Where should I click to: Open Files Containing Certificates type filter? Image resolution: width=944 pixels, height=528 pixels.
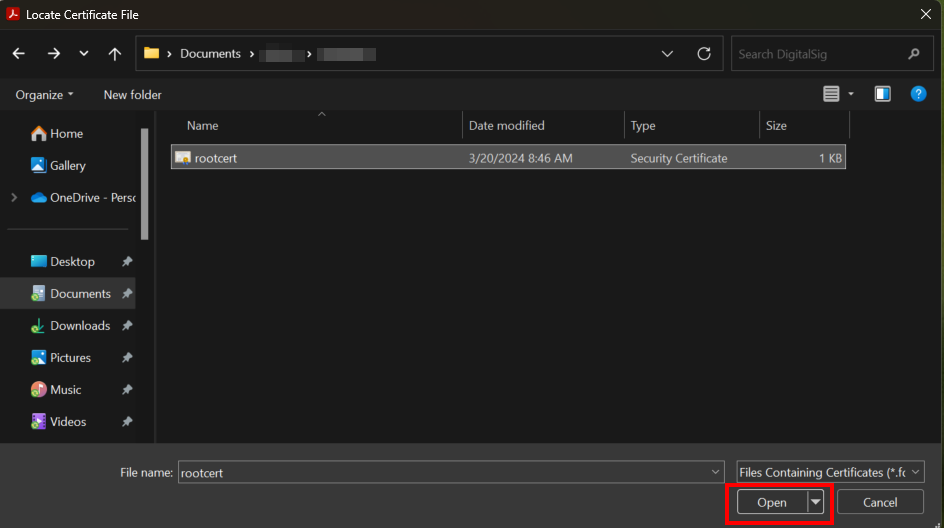830,472
